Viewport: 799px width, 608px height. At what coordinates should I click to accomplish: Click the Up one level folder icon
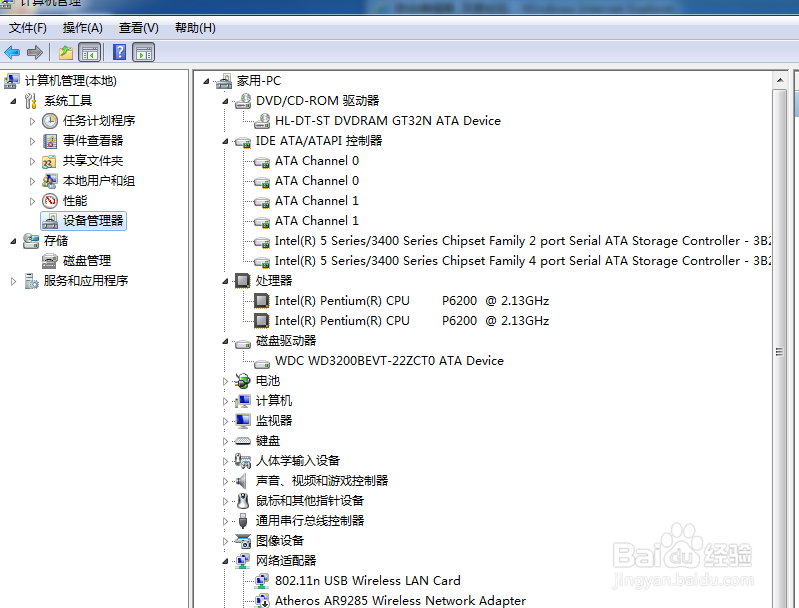[x=66, y=52]
